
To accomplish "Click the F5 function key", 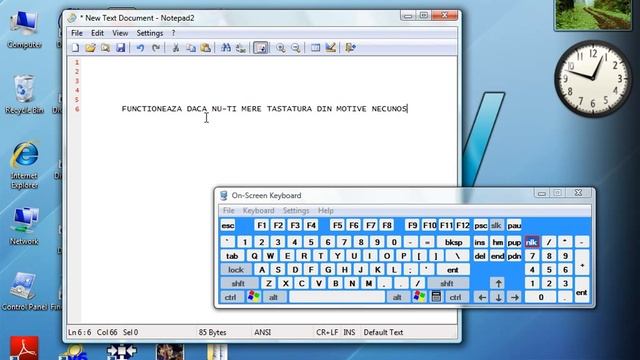I will point(337,225).
